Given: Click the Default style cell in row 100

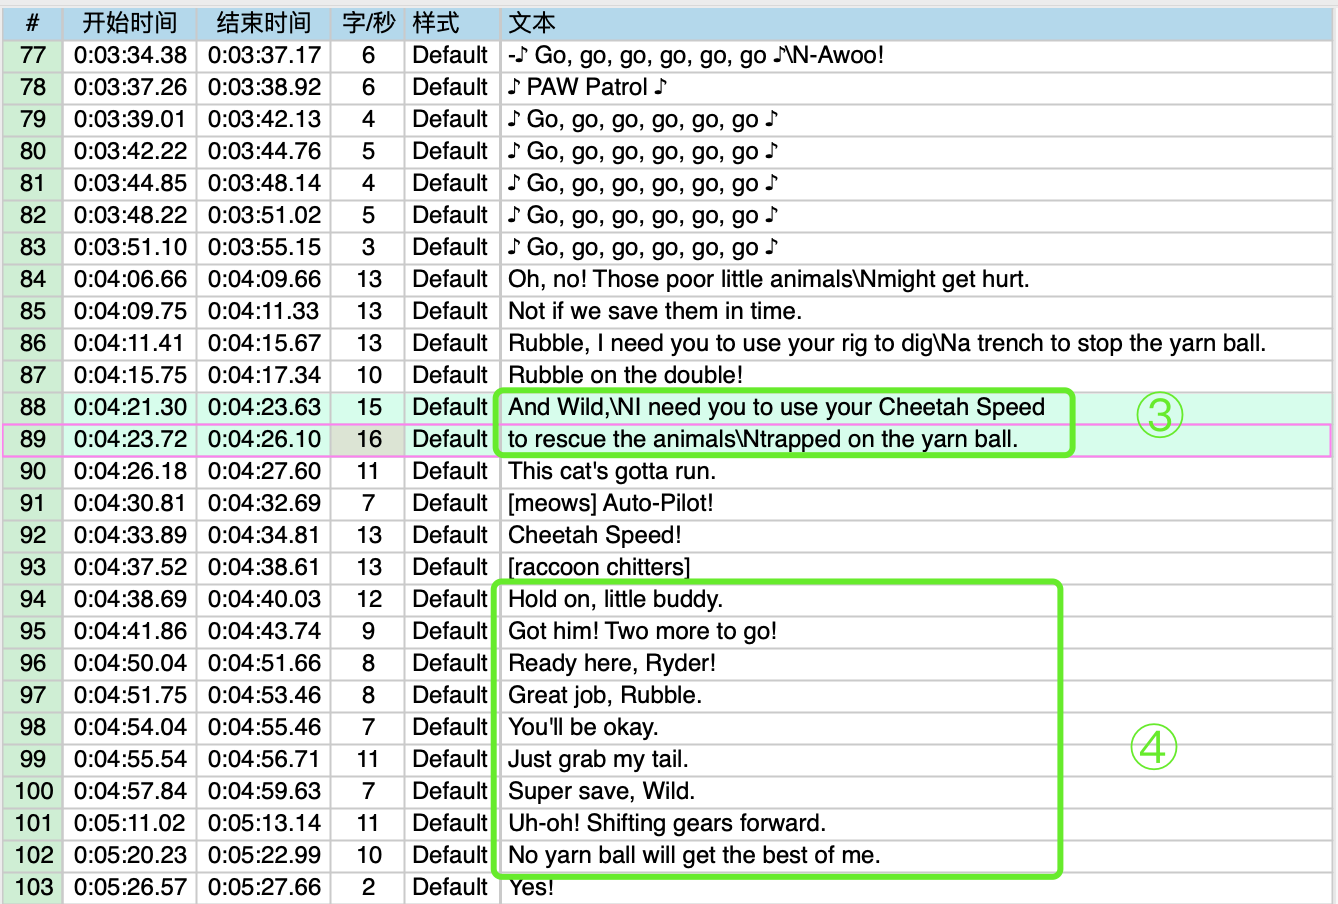Looking at the screenshot, I should (450, 791).
